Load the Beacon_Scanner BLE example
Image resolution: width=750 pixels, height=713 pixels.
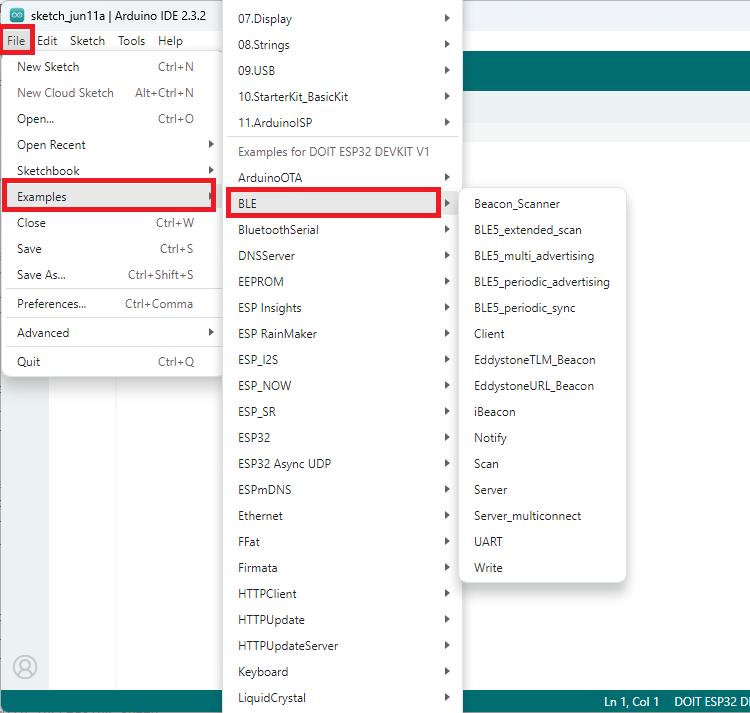point(542,204)
